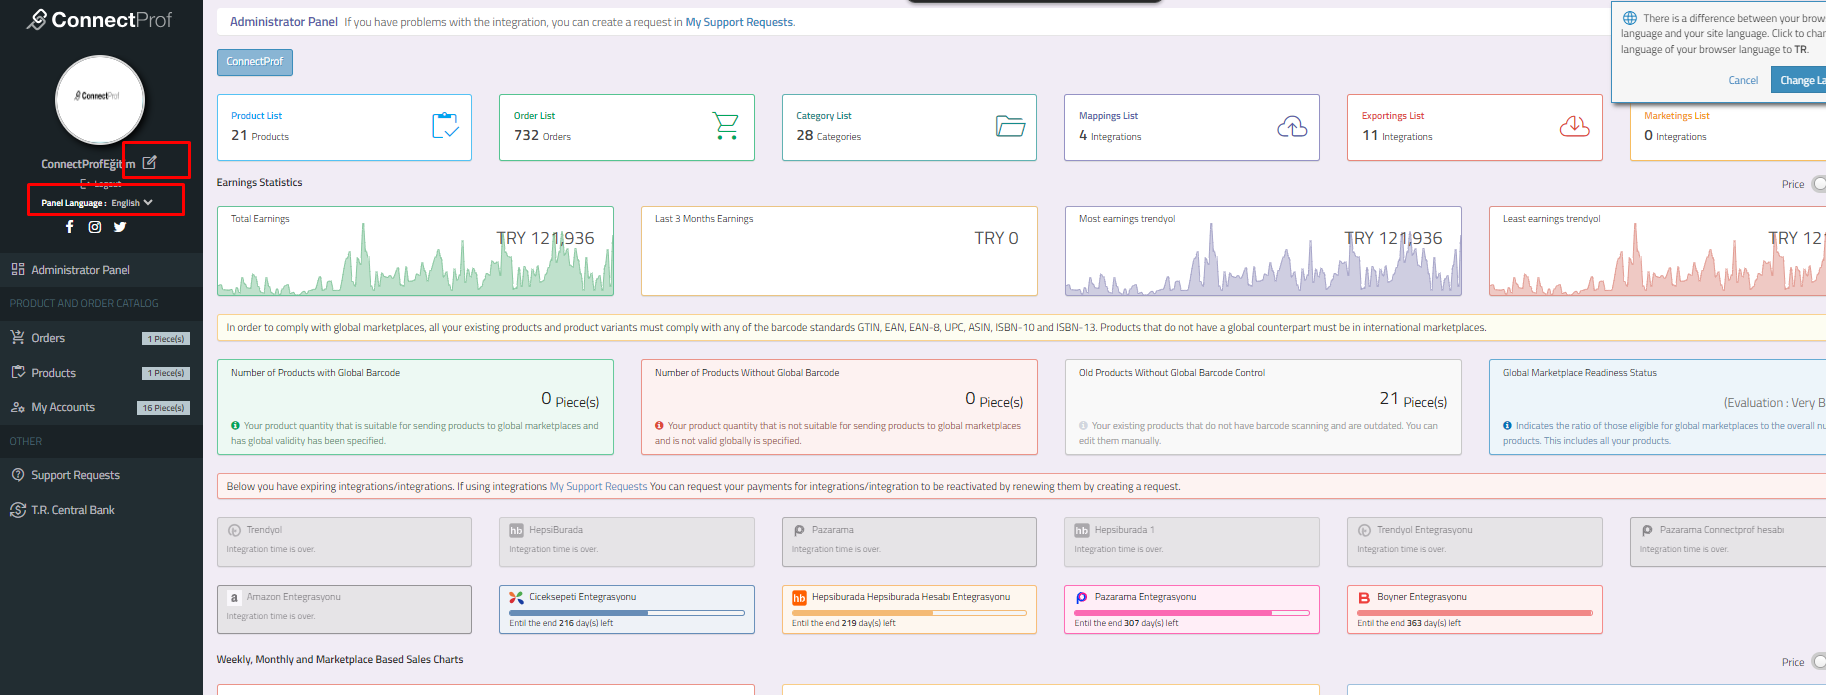
Task: Cancel the browser language popup
Action: (x=1742, y=80)
